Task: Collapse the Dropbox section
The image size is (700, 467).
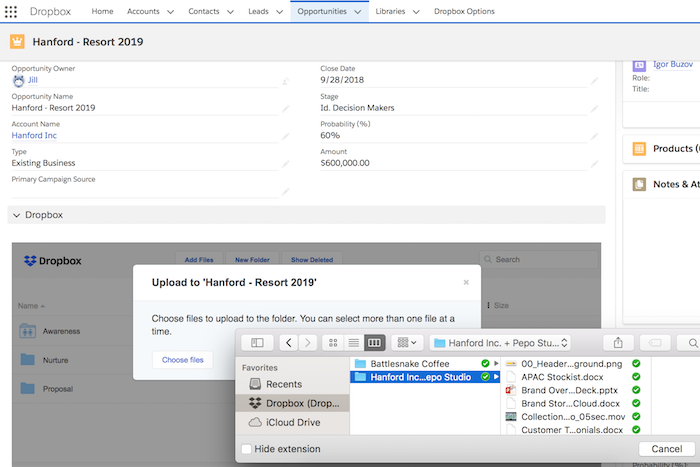Action: 16,215
